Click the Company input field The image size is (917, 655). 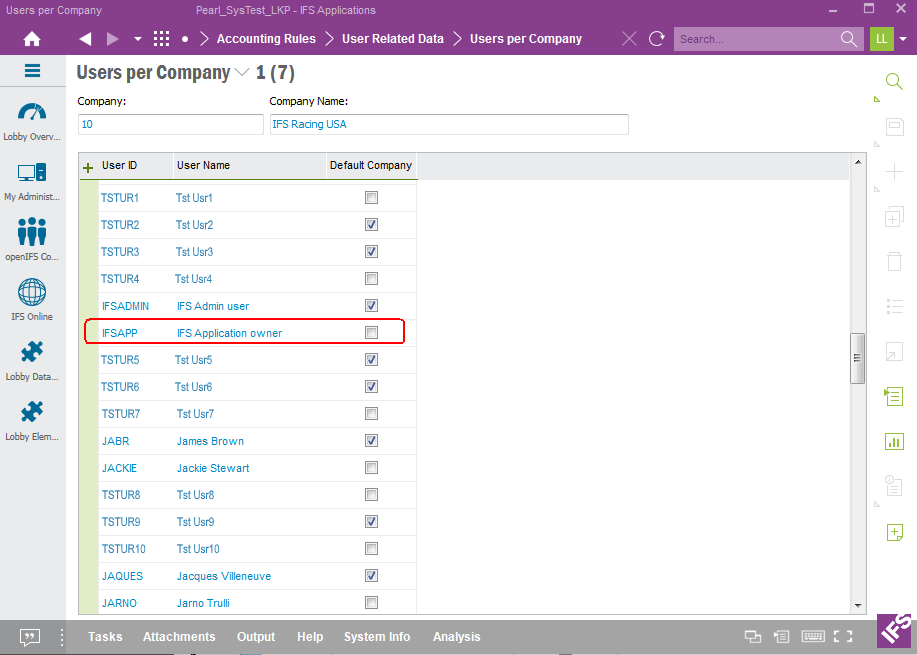[x=170, y=125]
